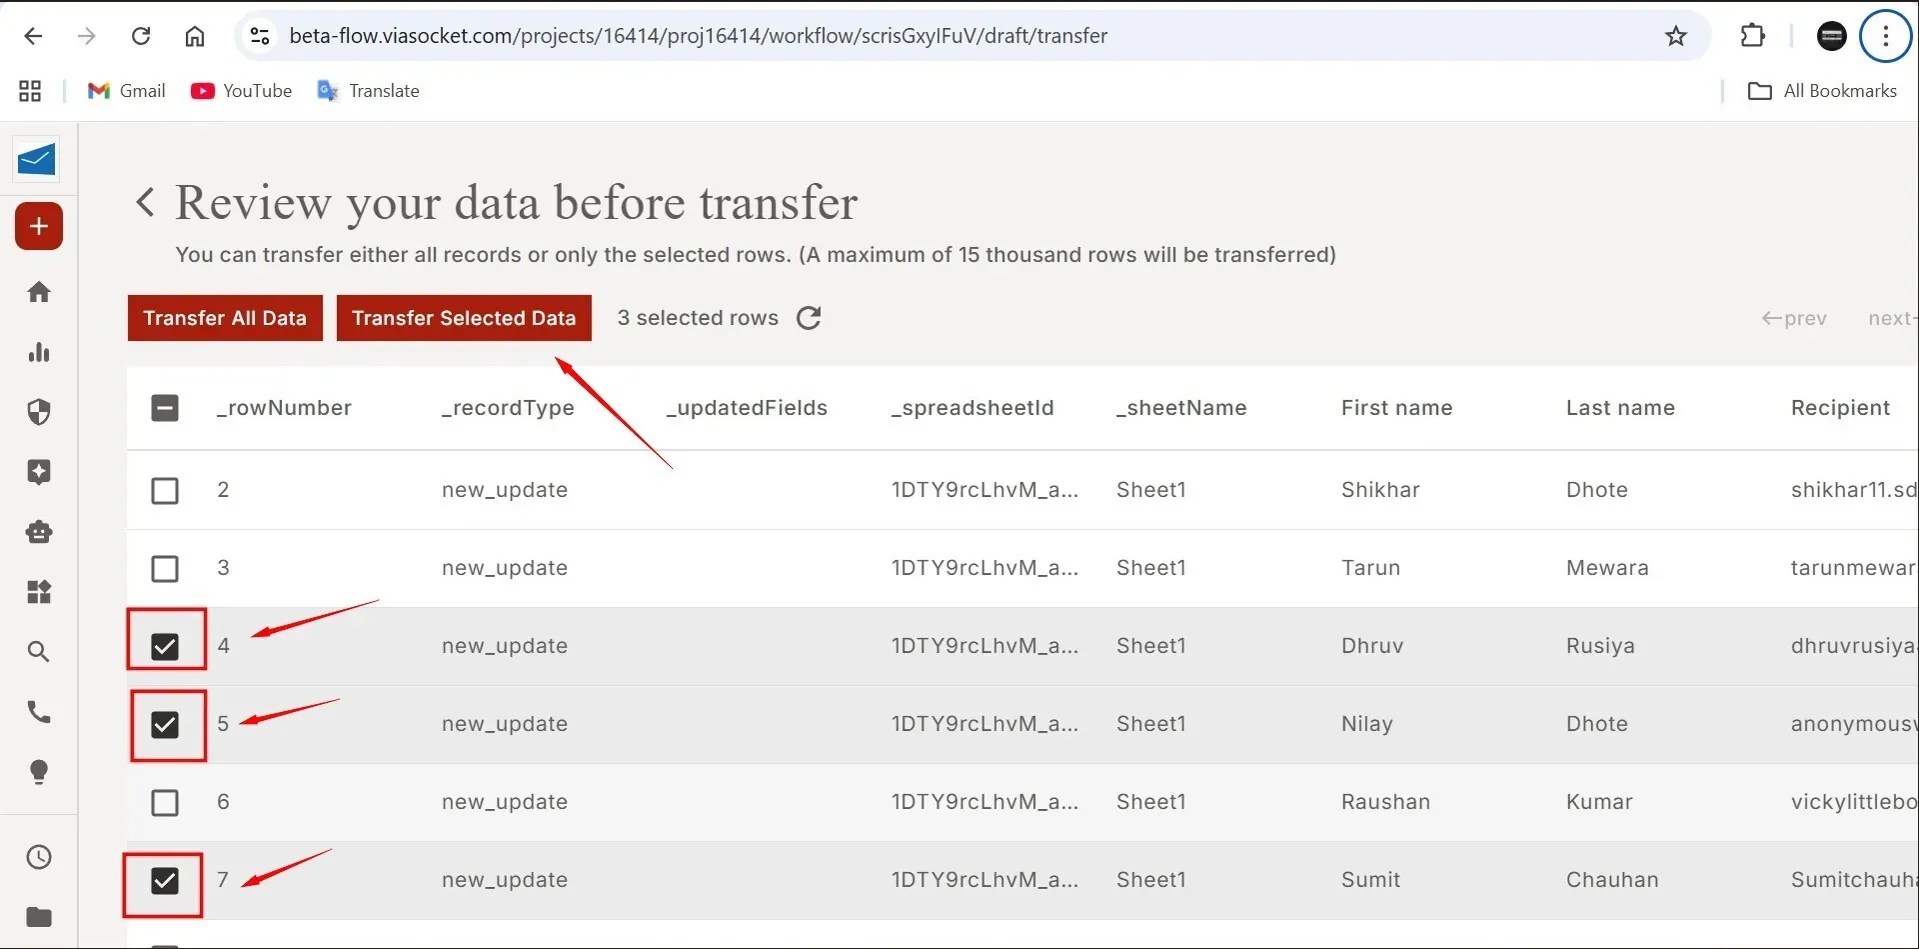
Task: Check the checkbox for row 2
Action: (164, 490)
